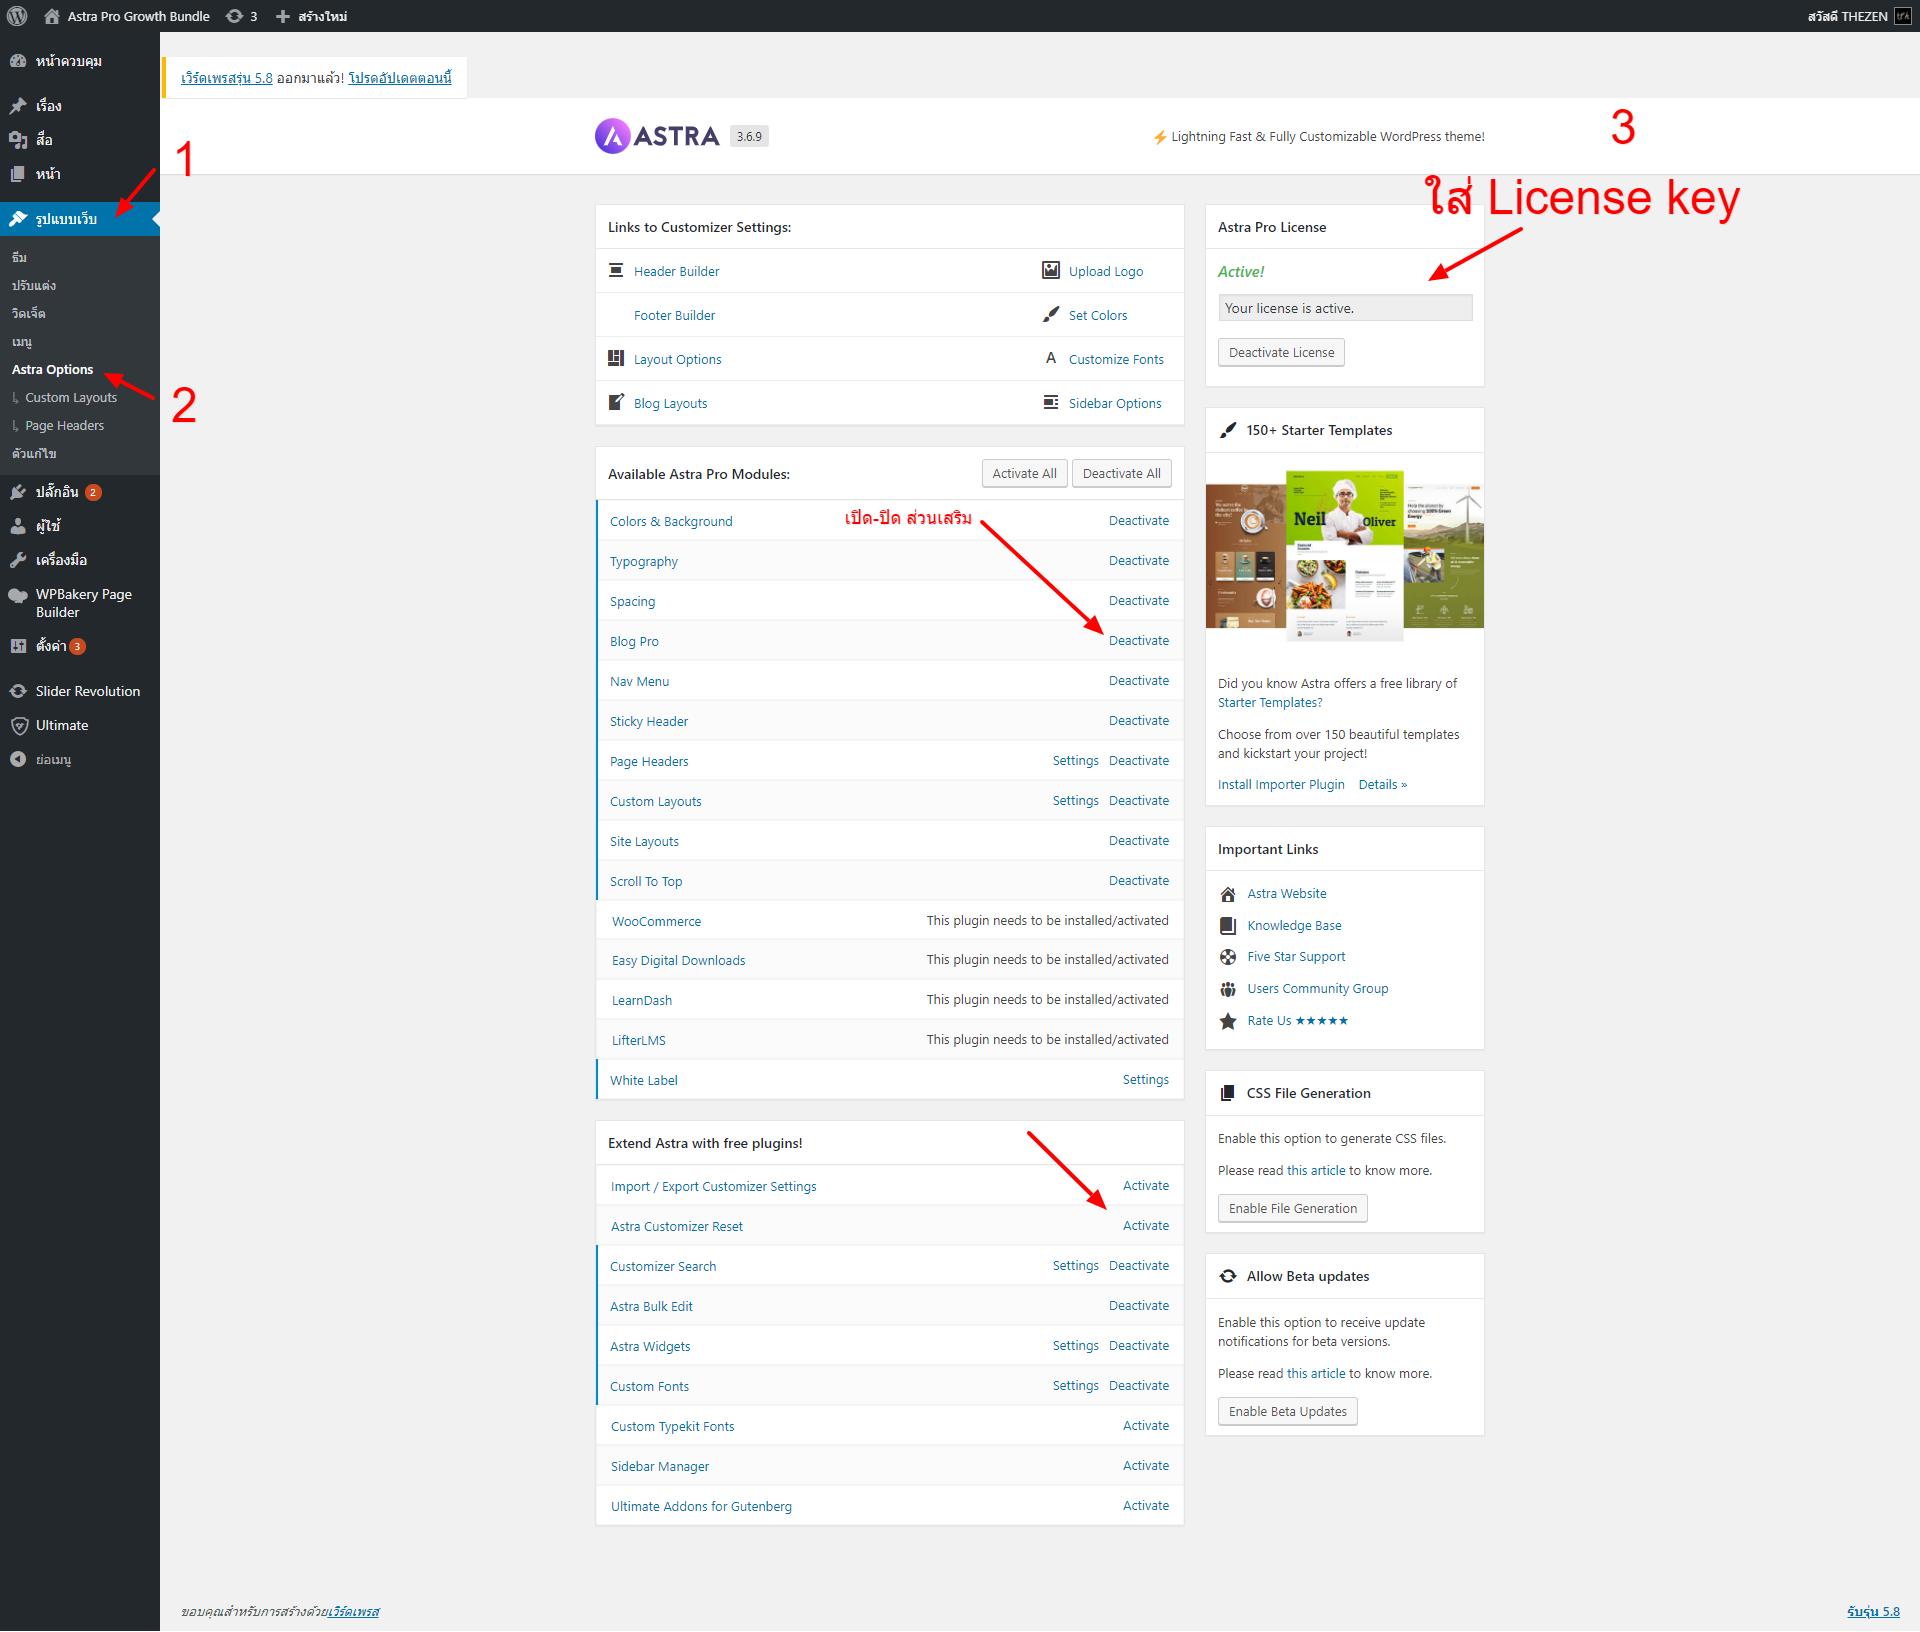Open the Custom Layouts submenu item

point(70,398)
